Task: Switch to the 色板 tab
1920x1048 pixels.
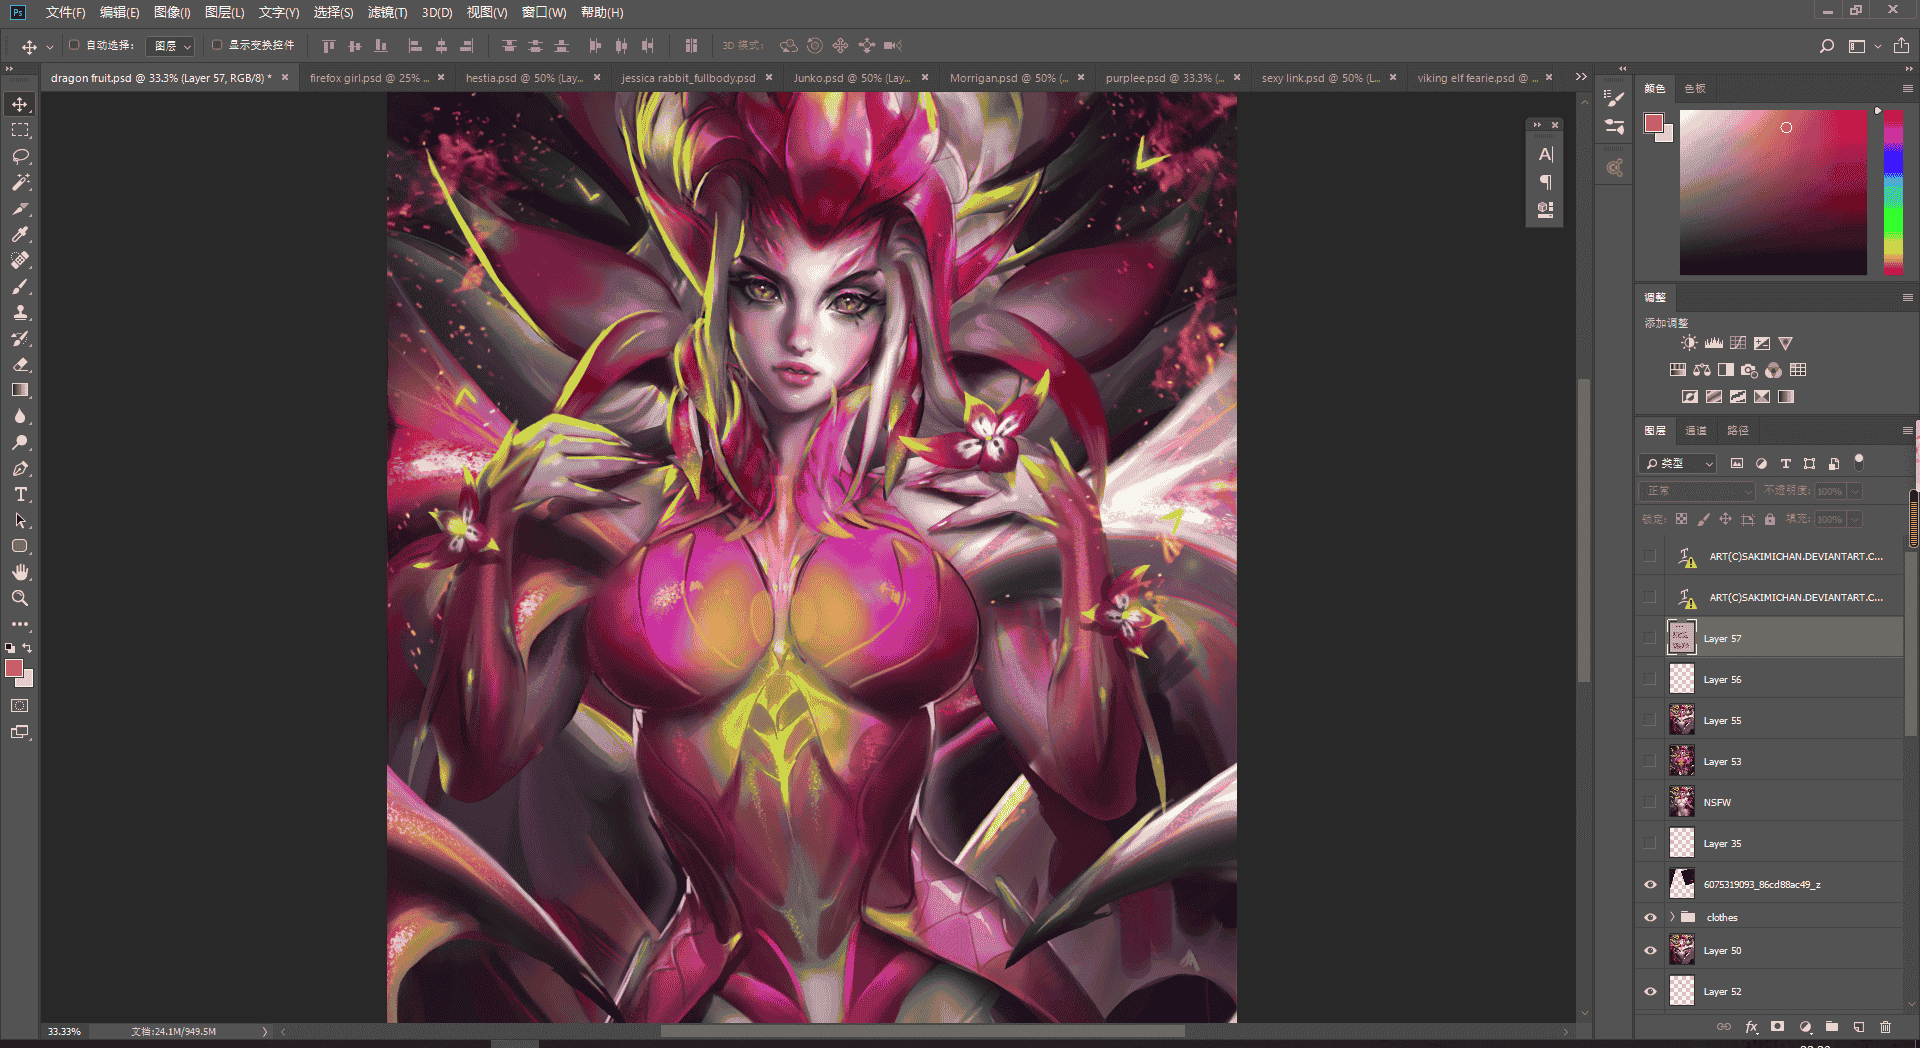Action: [x=1695, y=89]
